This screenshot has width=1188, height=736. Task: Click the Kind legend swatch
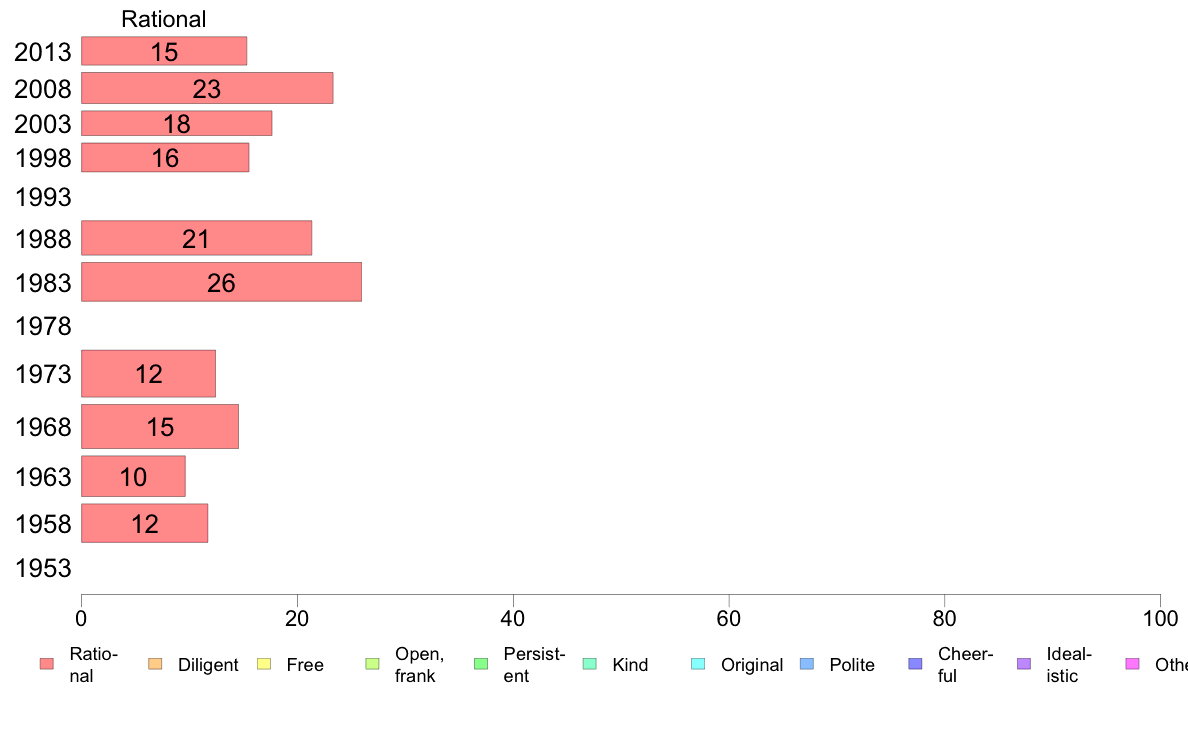[589, 664]
